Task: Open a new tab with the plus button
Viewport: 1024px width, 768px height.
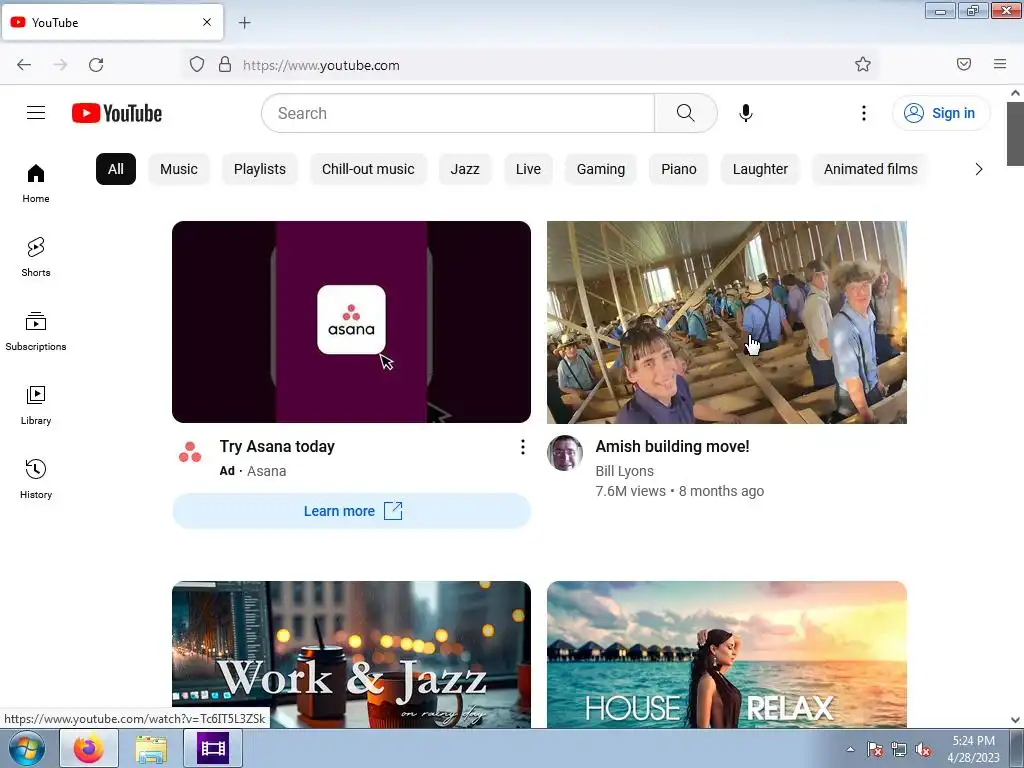Action: pyautogui.click(x=244, y=23)
